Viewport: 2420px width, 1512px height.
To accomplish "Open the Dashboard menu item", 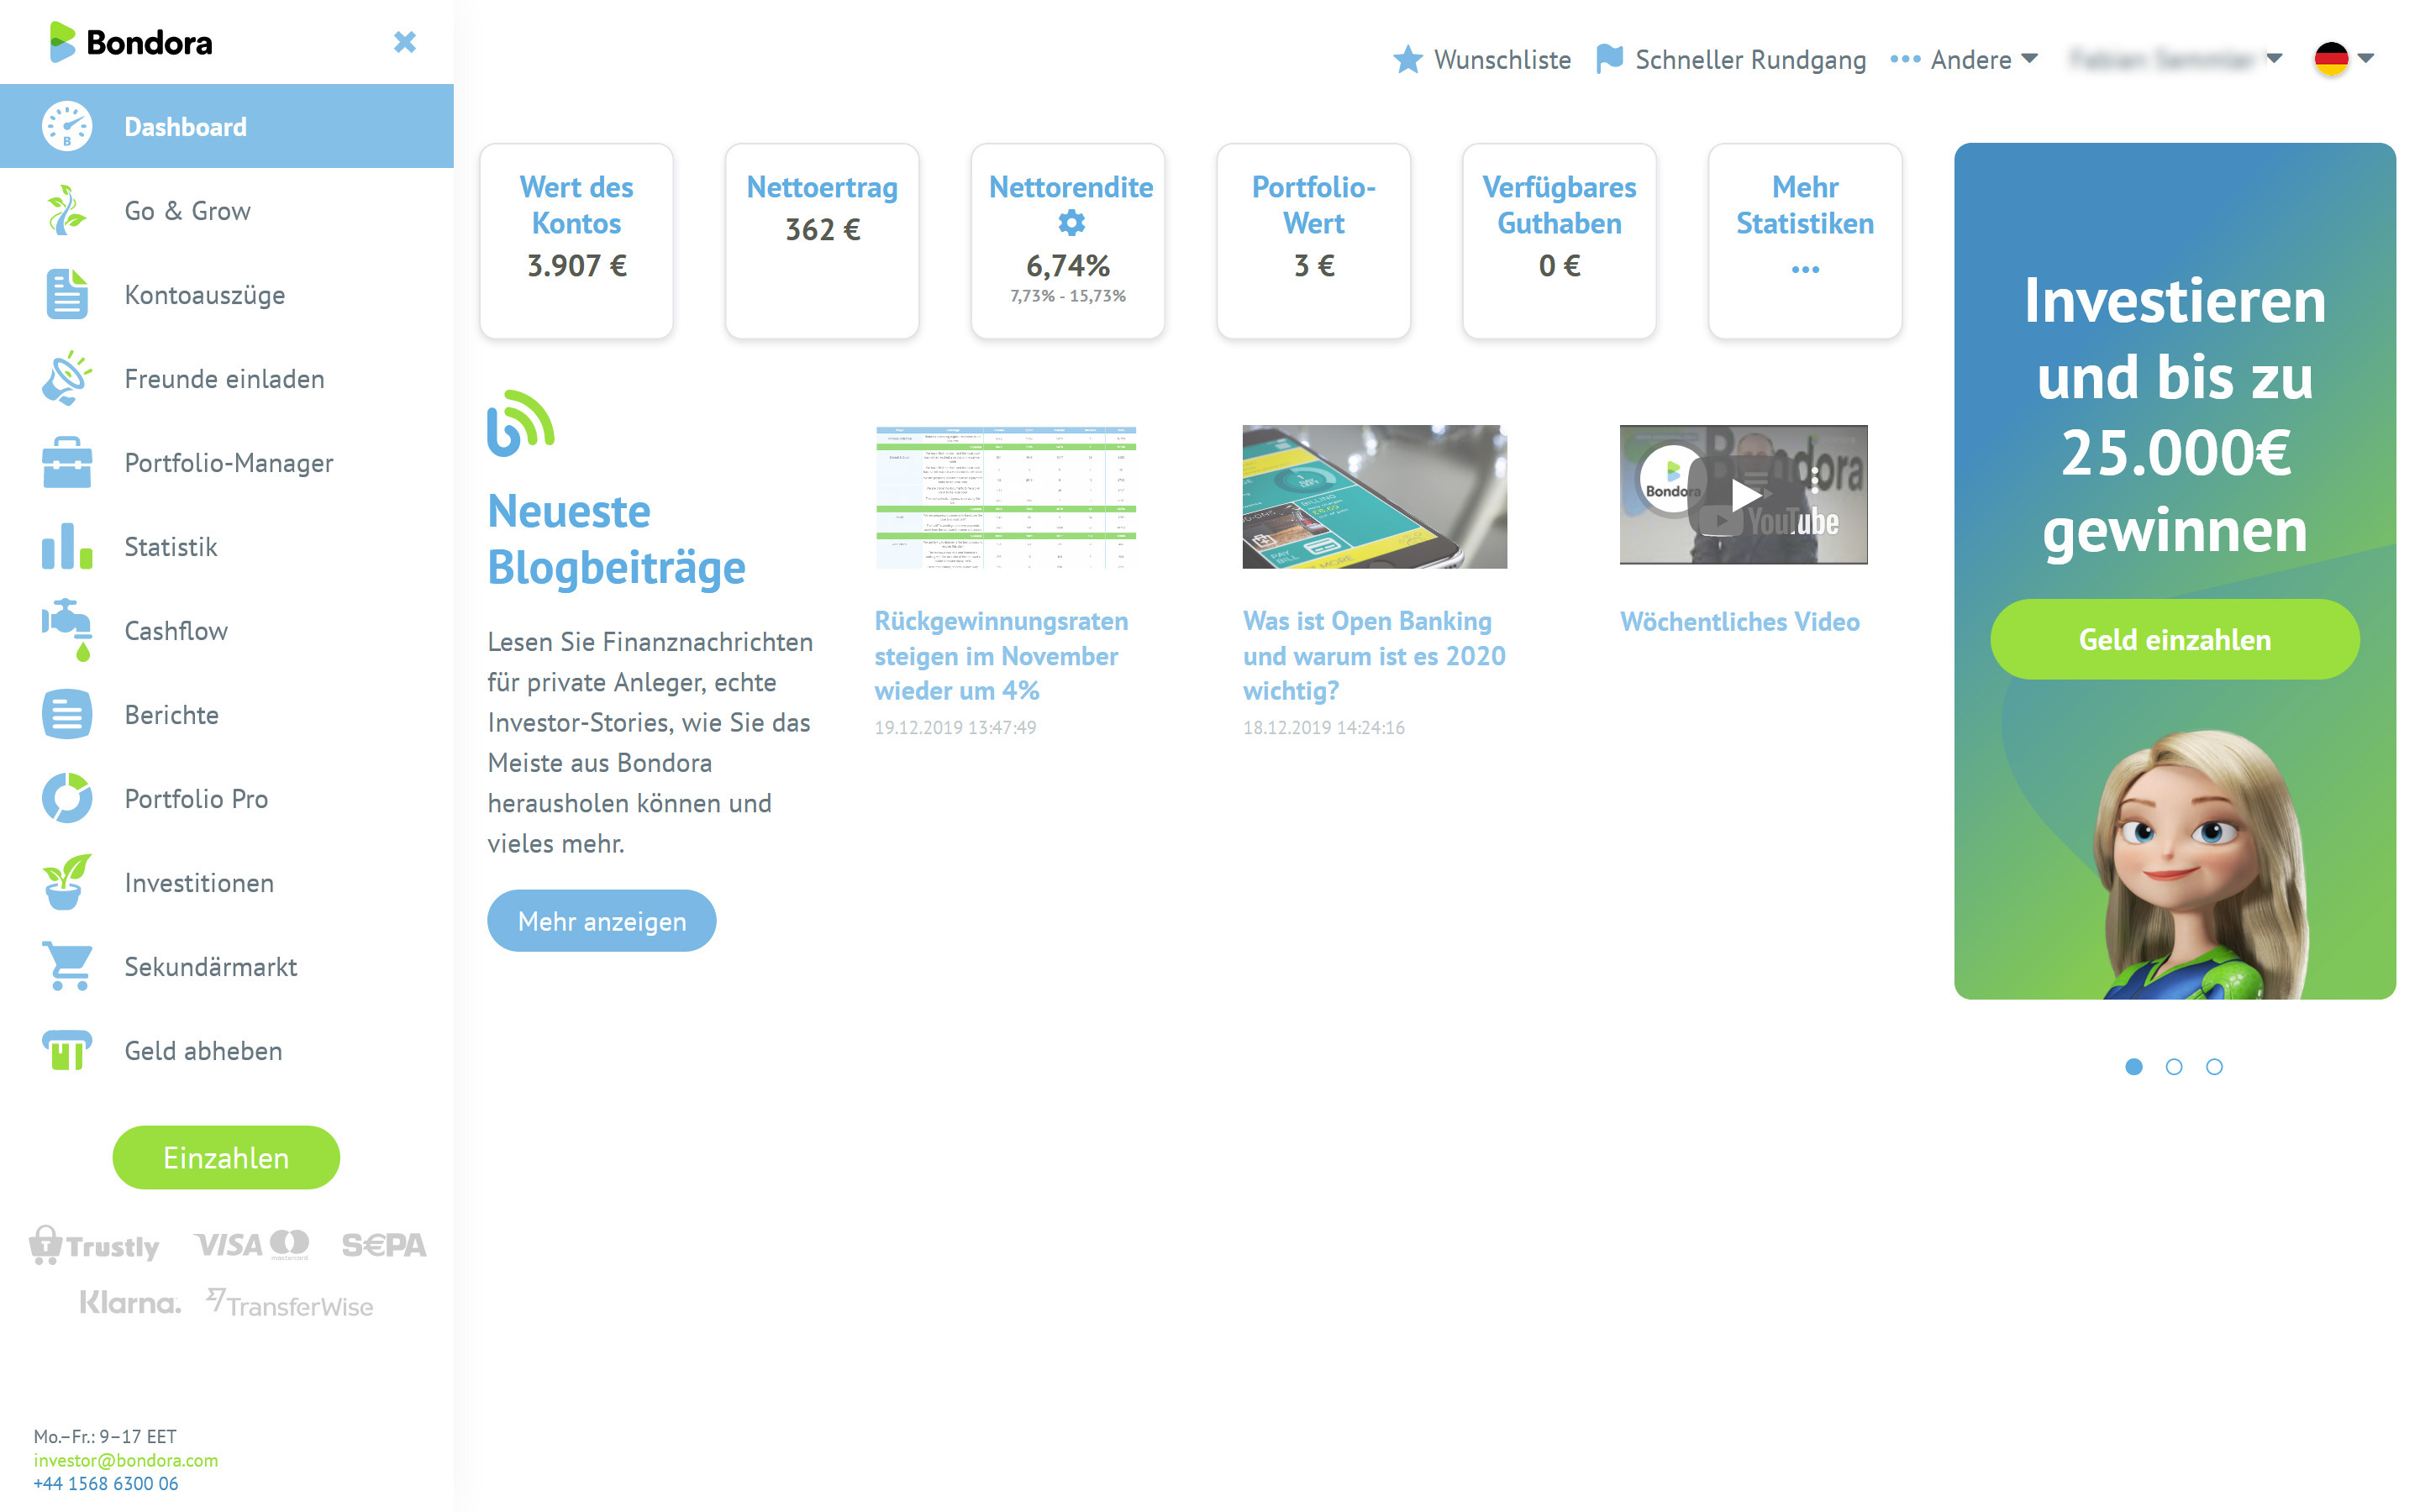I will (x=227, y=126).
